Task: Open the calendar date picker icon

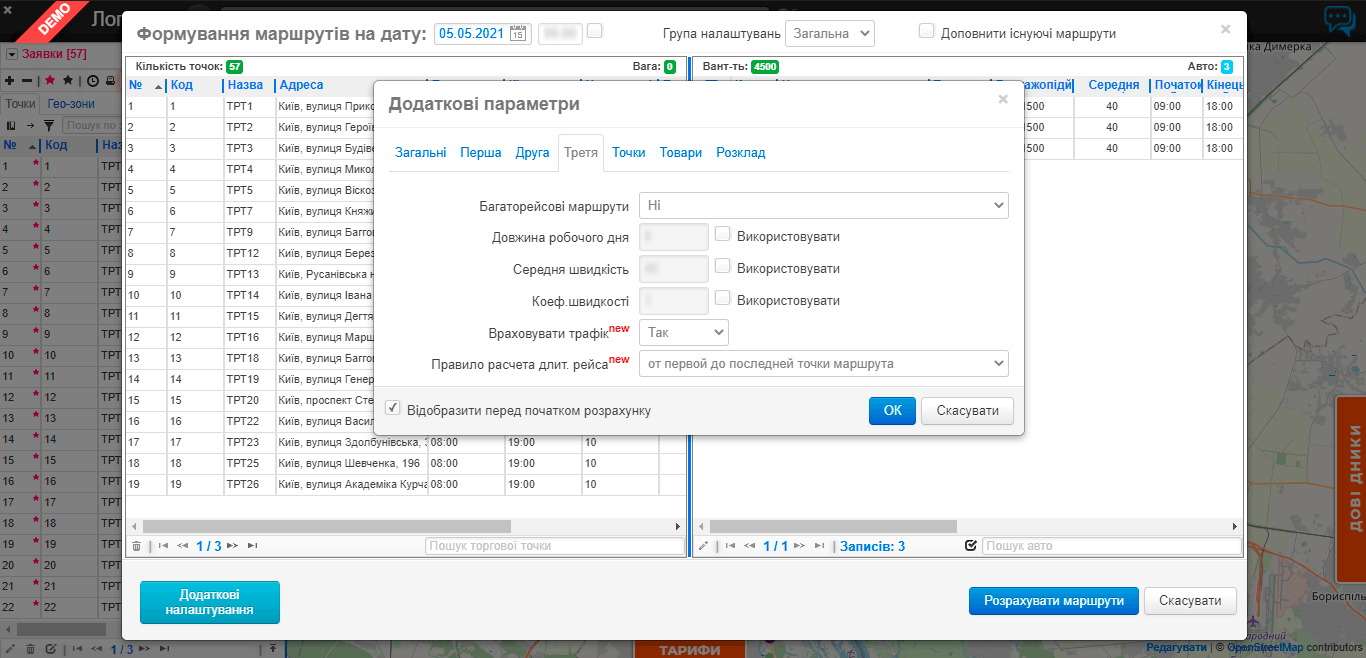Action: [518, 33]
